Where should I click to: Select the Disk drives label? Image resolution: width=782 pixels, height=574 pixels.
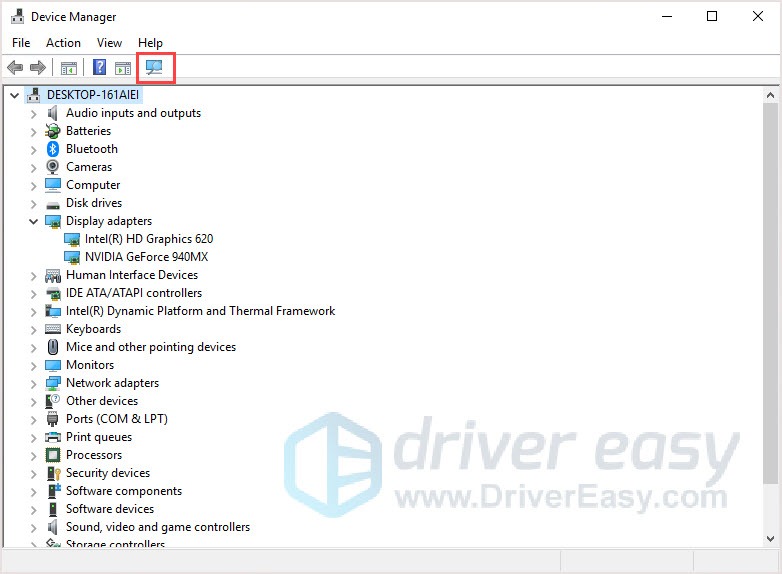[x=94, y=203]
